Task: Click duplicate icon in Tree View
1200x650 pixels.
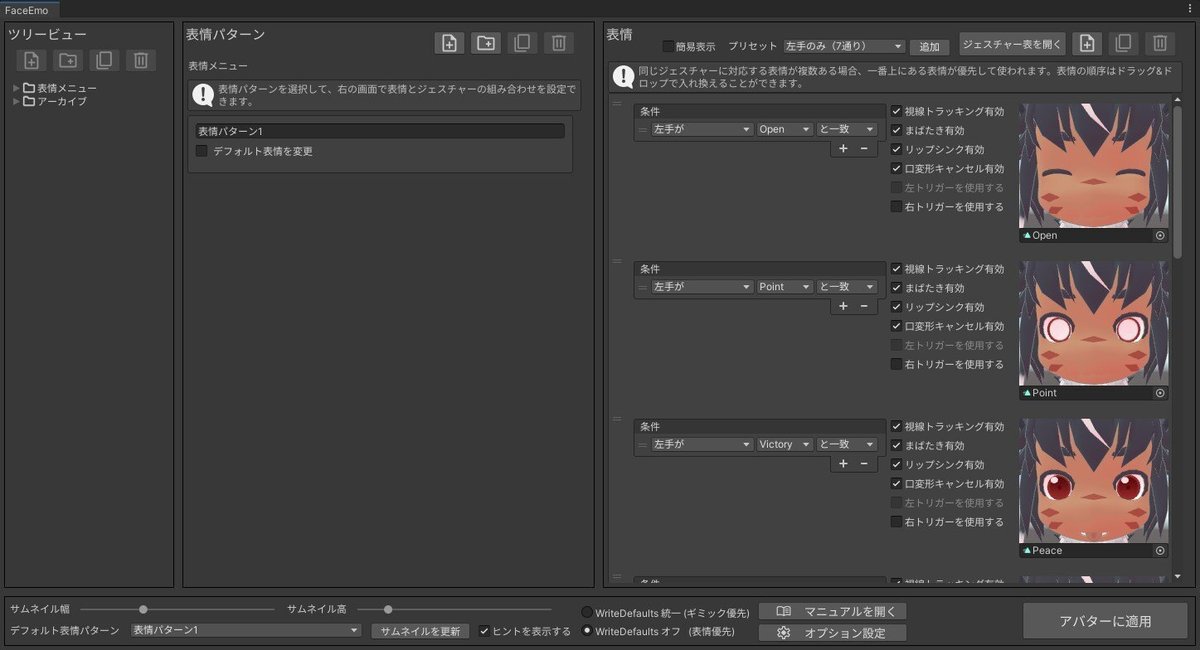Action: [104, 61]
